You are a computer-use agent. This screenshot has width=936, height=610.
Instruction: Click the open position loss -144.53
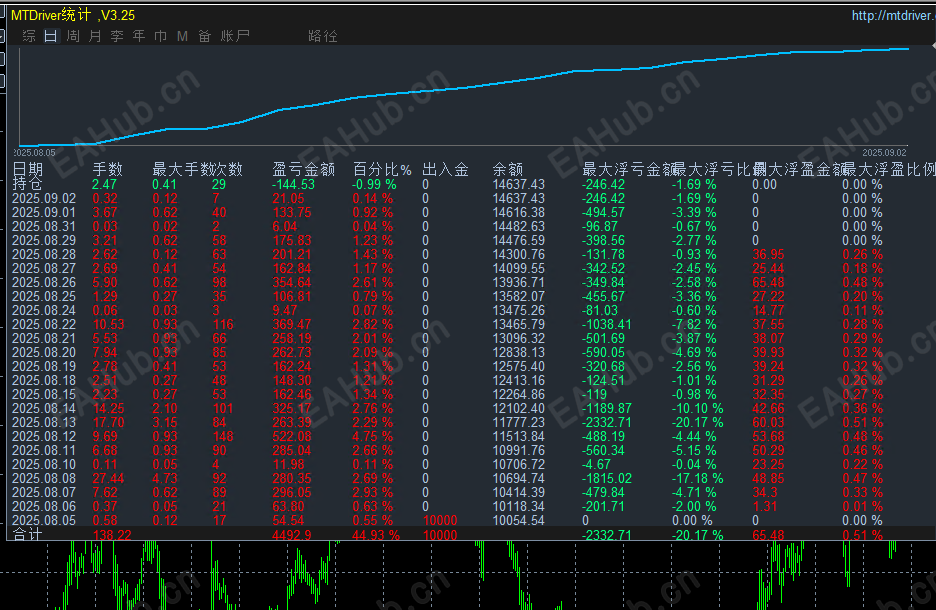click(293, 184)
